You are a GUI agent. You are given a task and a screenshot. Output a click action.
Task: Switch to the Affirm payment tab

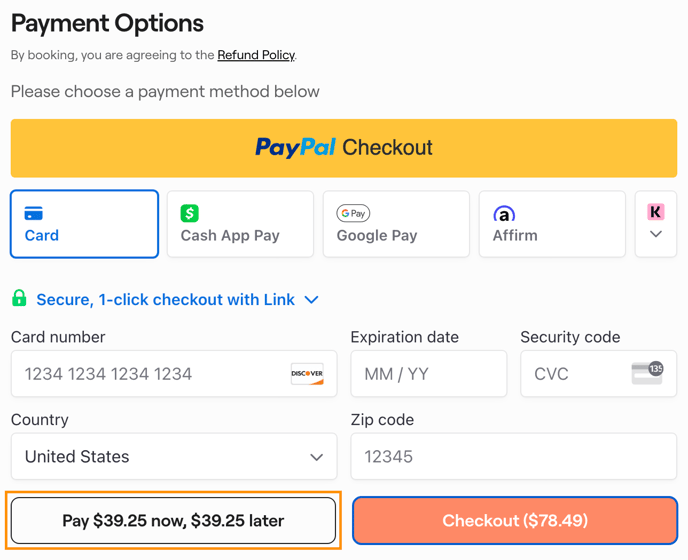point(552,224)
